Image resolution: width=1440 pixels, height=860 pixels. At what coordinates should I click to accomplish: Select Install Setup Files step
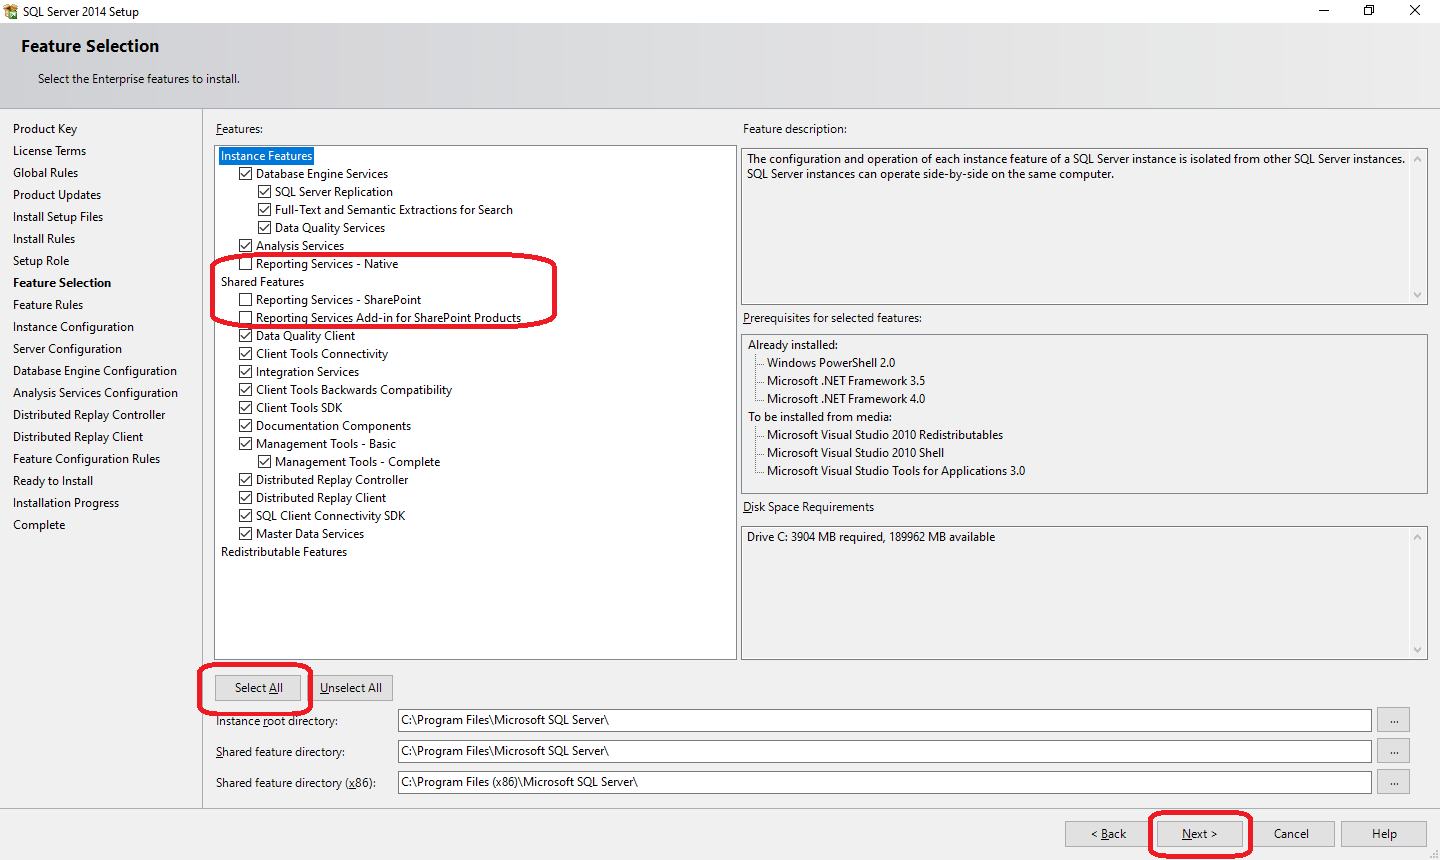(x=58, y=217)
